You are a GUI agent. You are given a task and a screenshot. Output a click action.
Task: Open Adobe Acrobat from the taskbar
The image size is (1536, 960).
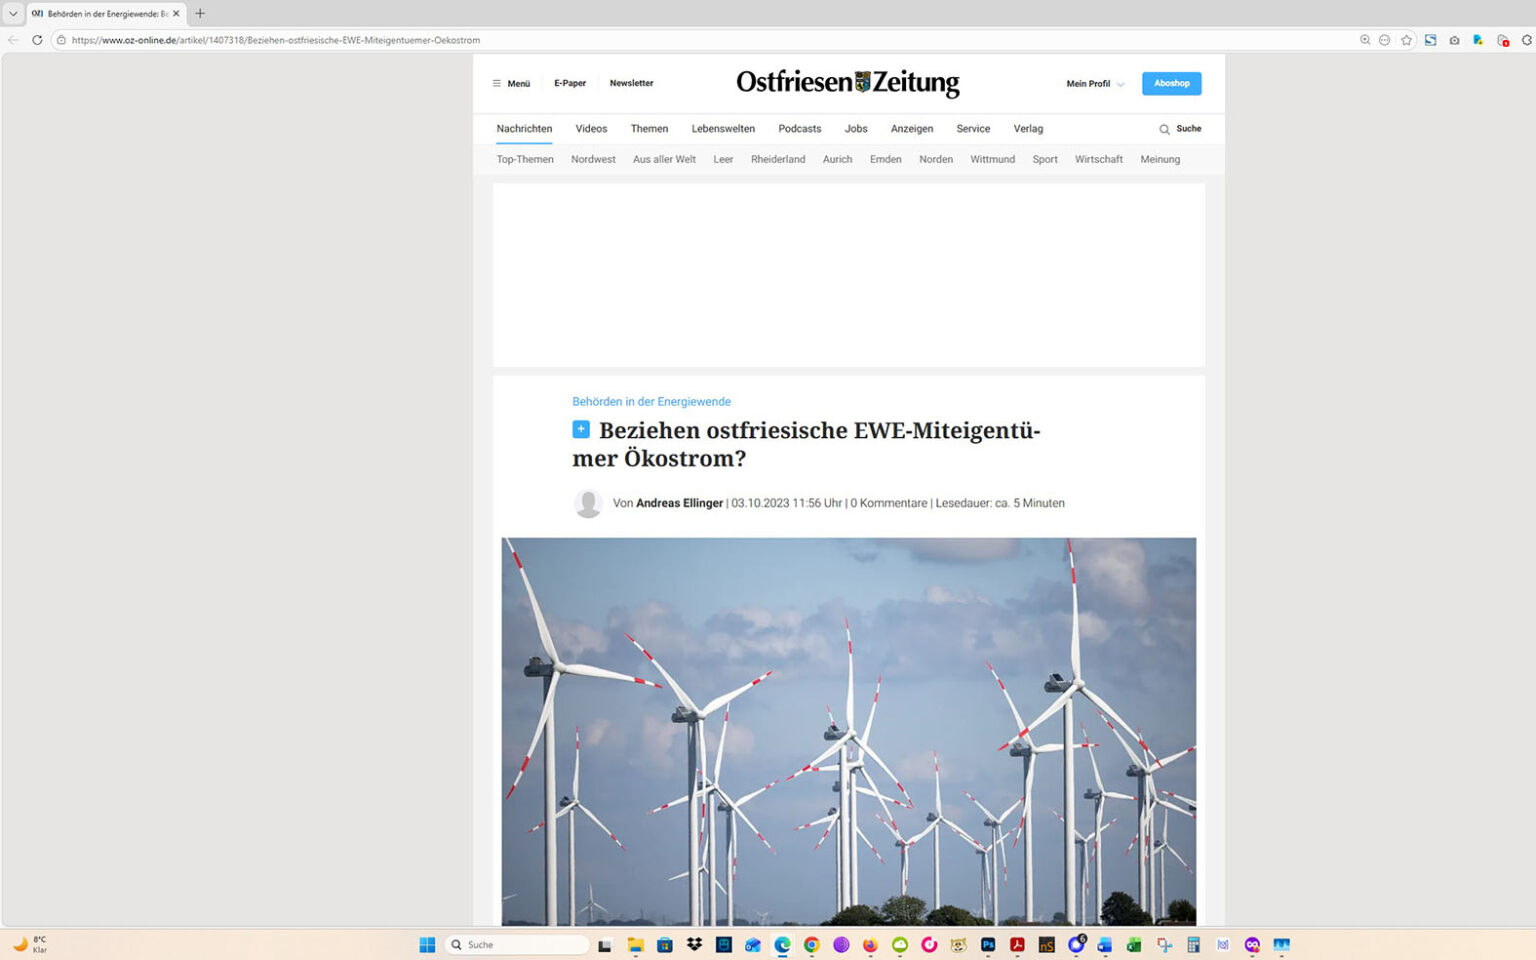pyautogui.click(x=1016, y=945)
